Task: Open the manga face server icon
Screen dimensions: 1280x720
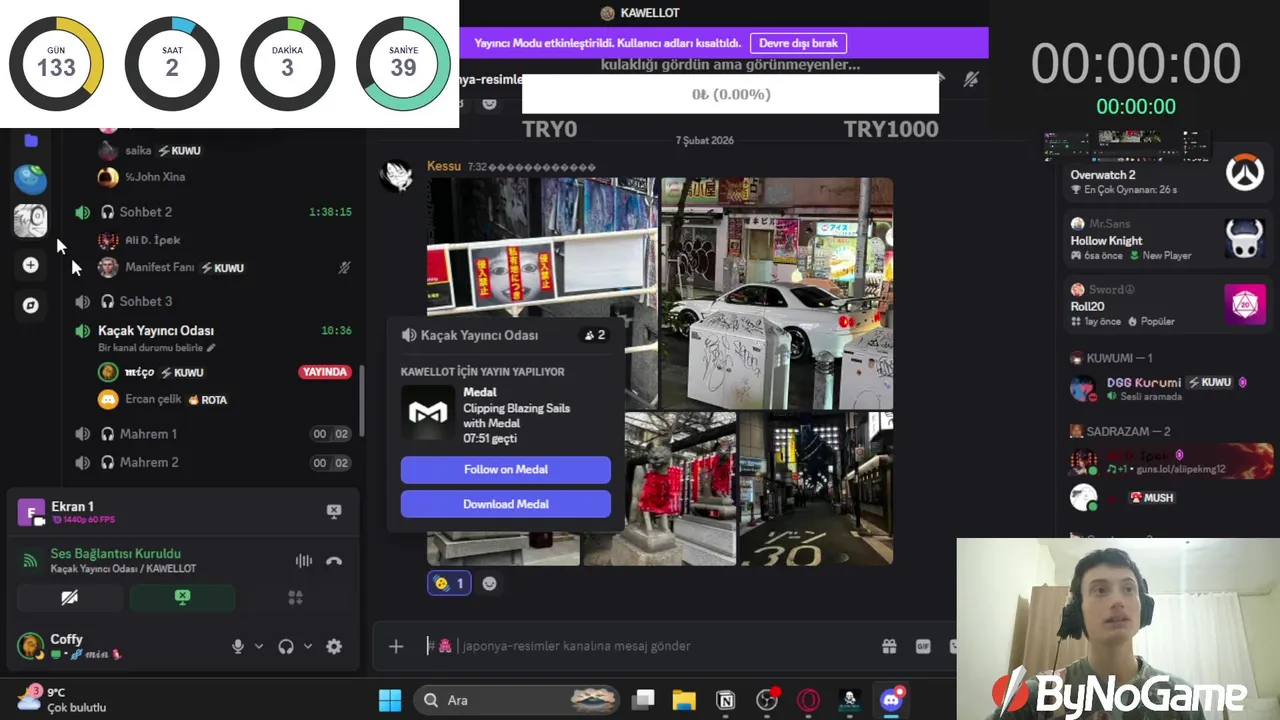Action: [31, 220]
